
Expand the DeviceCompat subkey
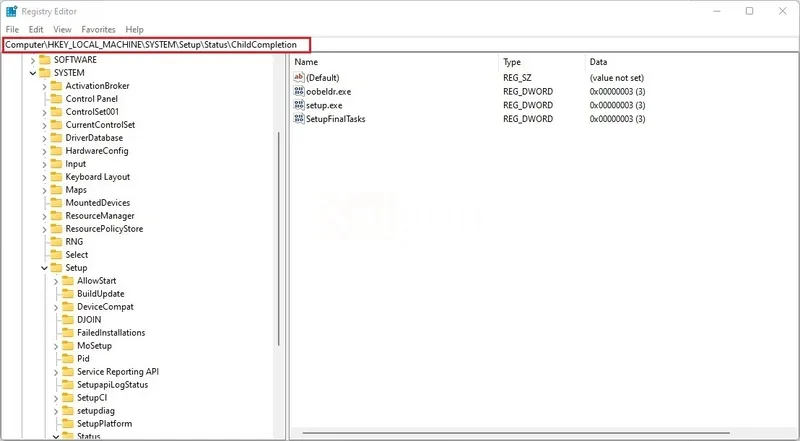click(56, 307)
